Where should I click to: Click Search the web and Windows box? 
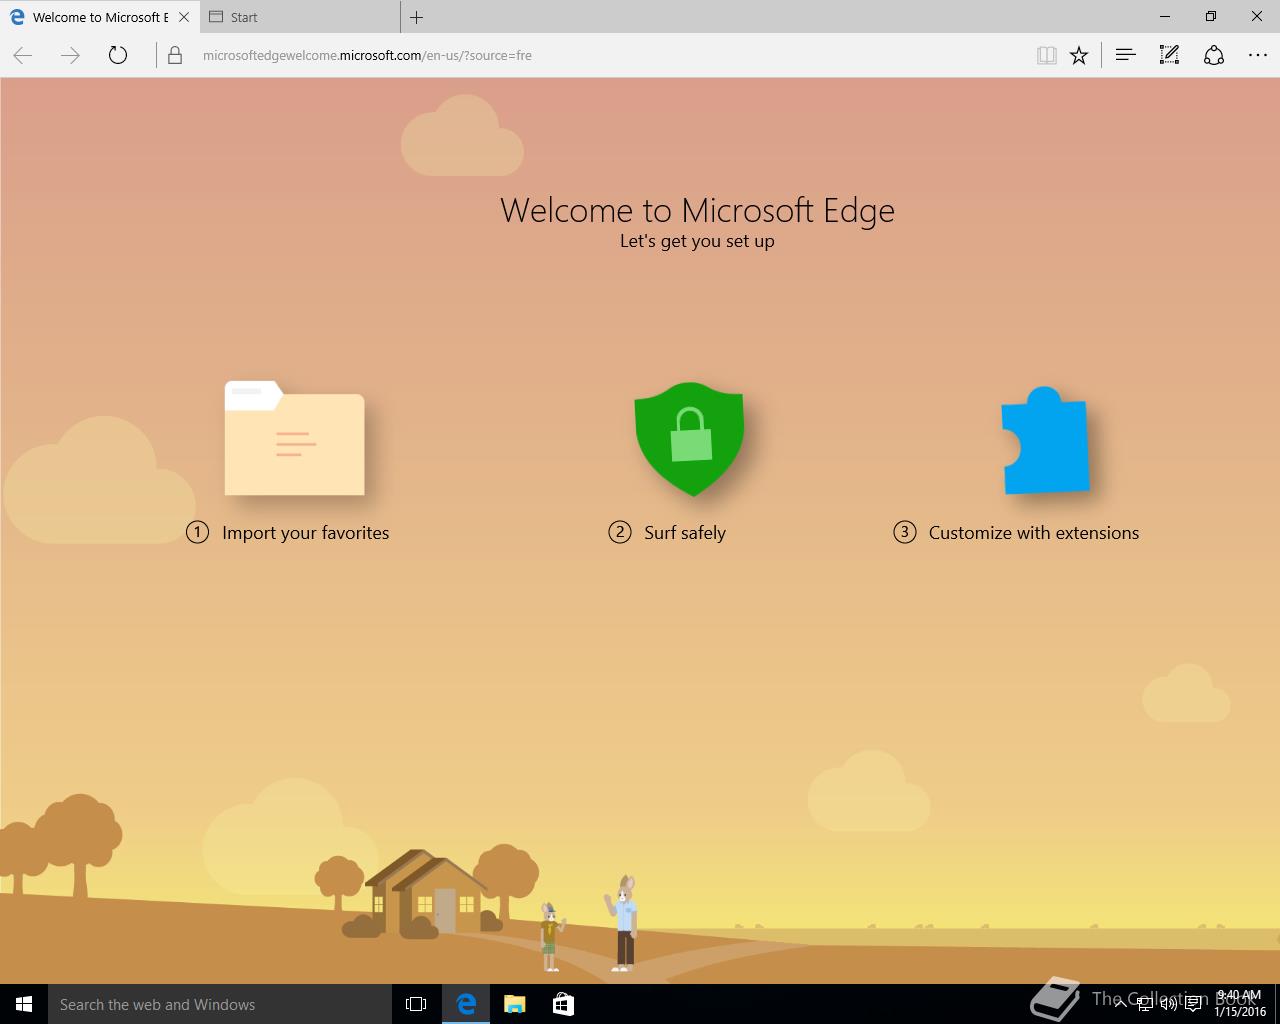[x=220, y=1004]
